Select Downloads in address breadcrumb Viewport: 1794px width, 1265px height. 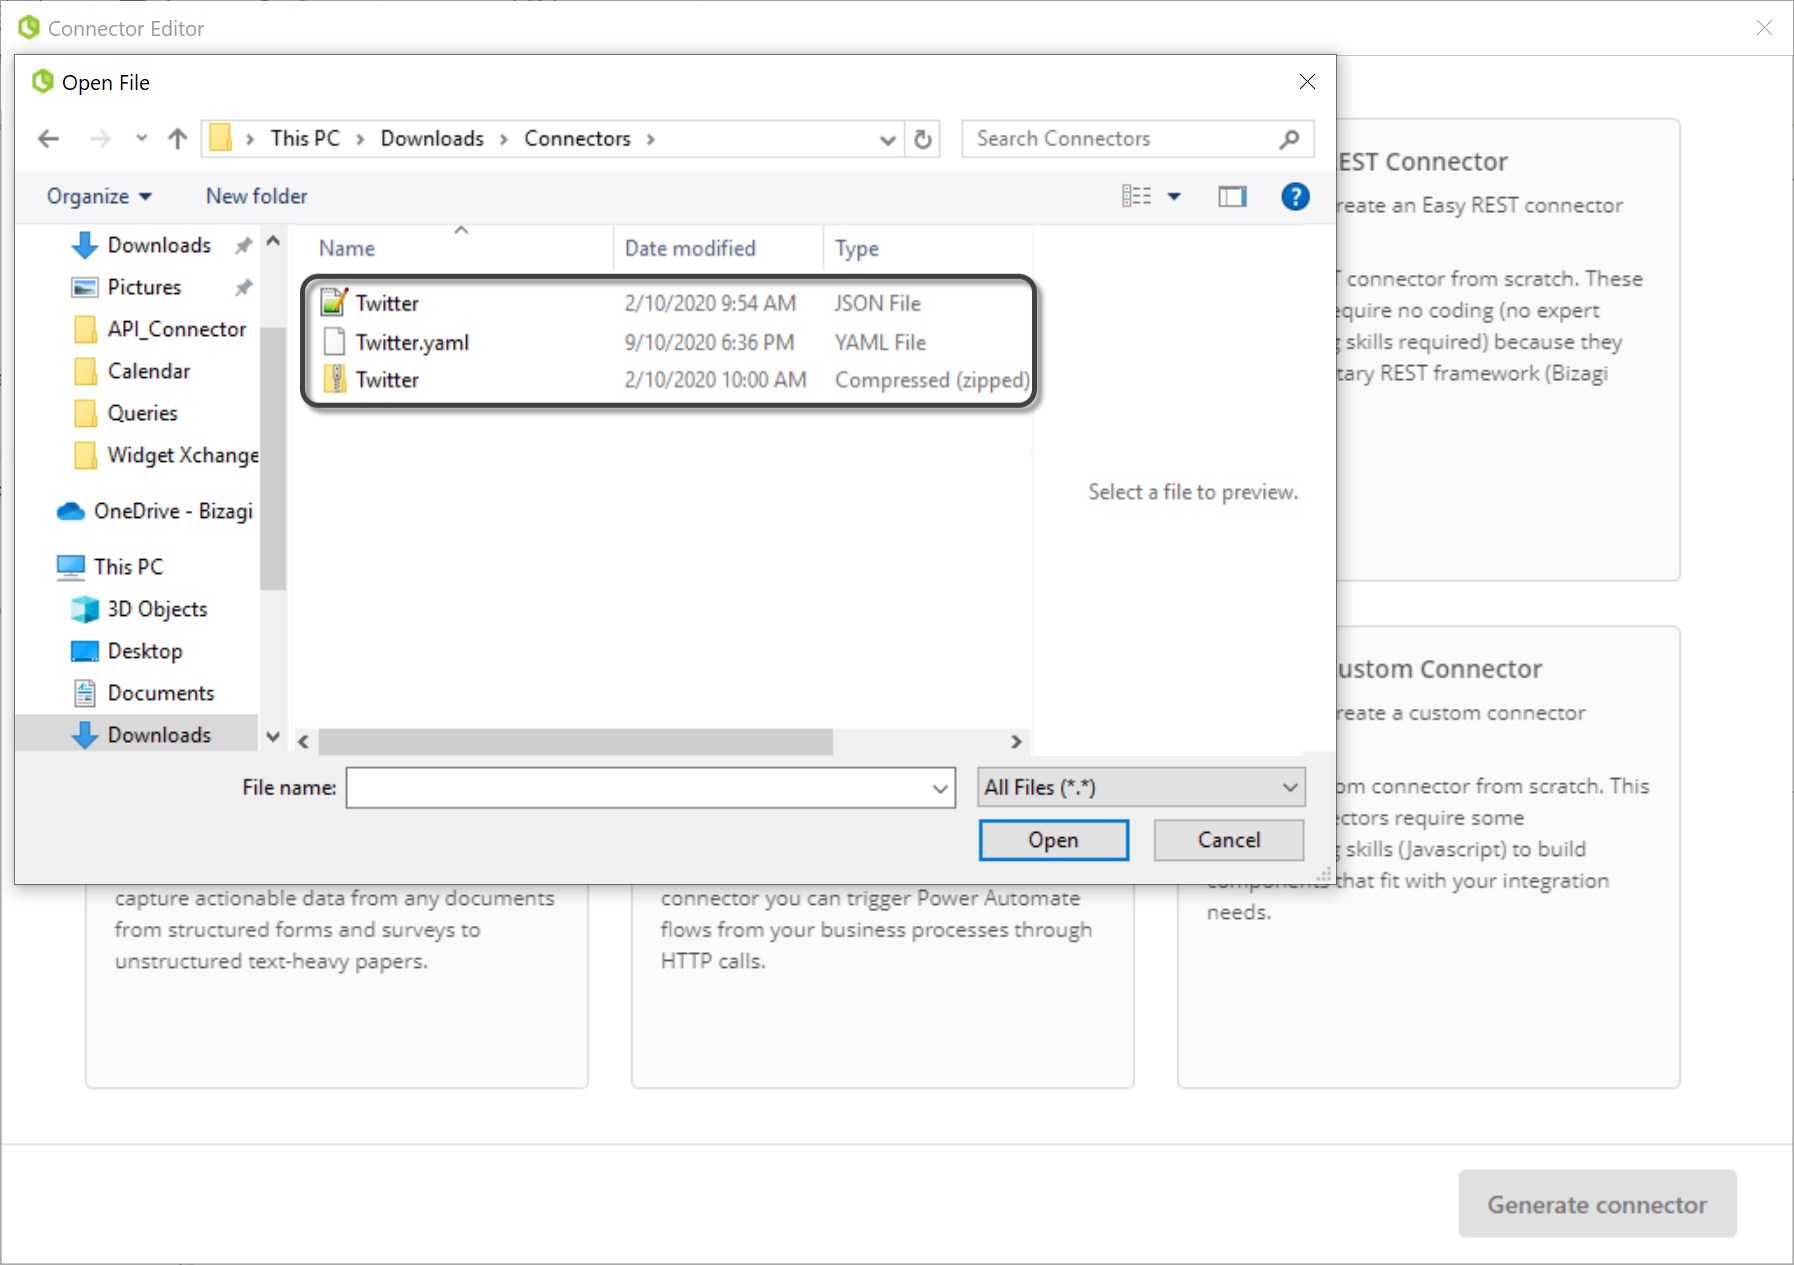[432, 139]
